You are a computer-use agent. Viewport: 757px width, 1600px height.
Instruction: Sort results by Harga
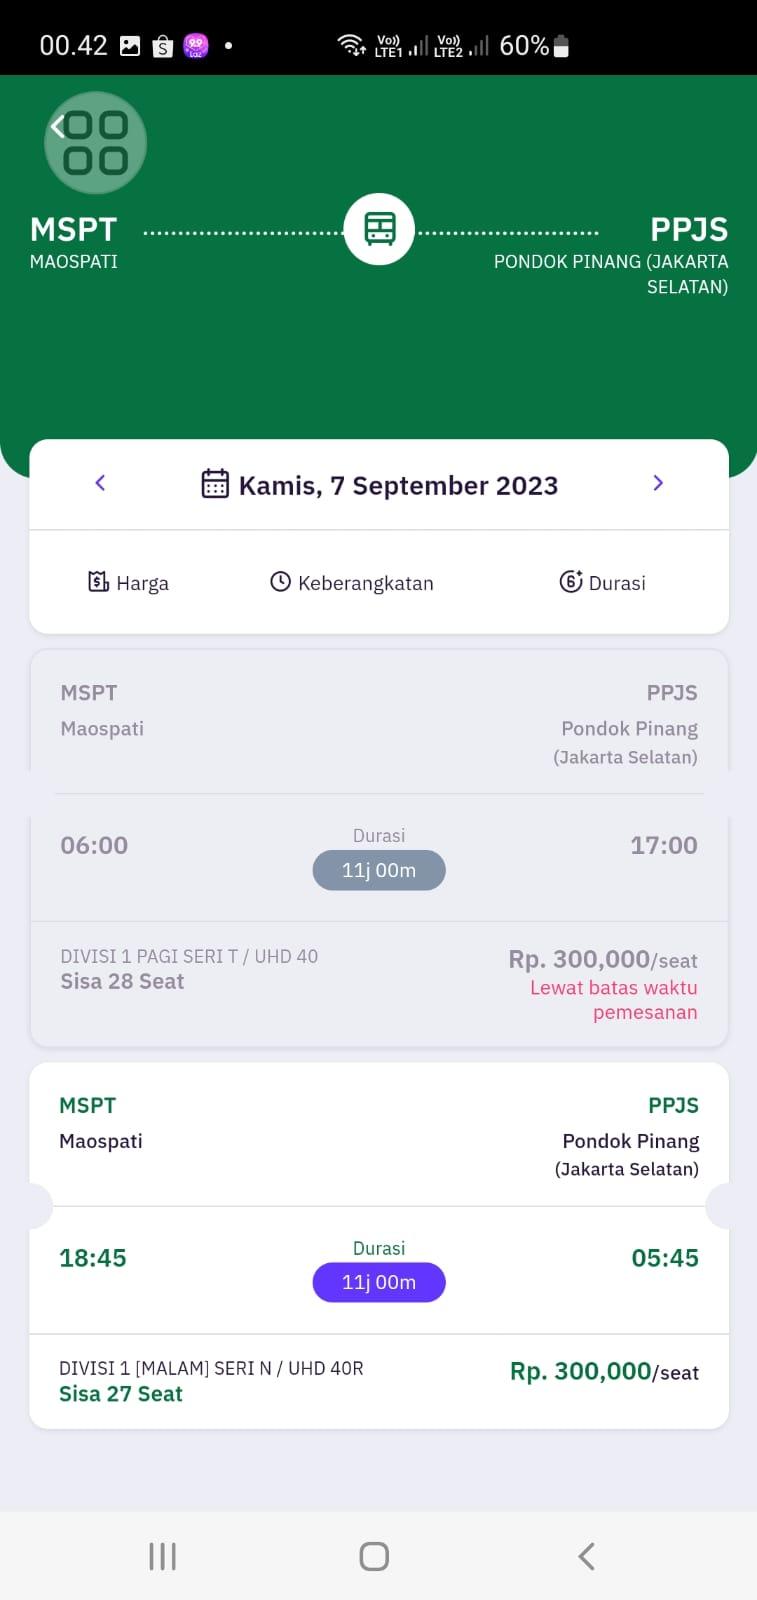(128, 582)
